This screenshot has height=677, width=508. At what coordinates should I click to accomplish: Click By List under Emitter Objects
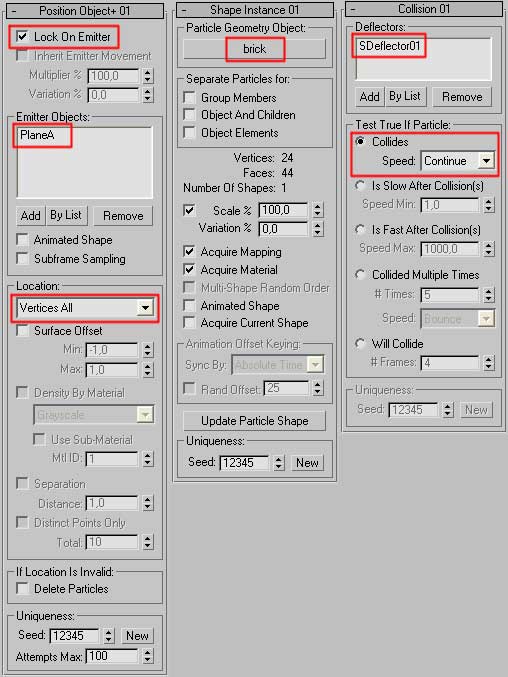(x=66, y=215)
